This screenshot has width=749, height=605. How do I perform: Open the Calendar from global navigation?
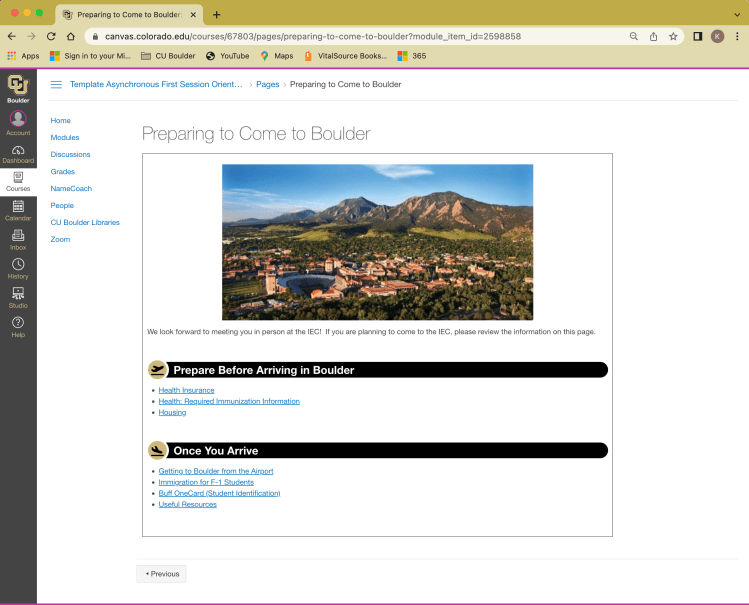coord(18,210)
